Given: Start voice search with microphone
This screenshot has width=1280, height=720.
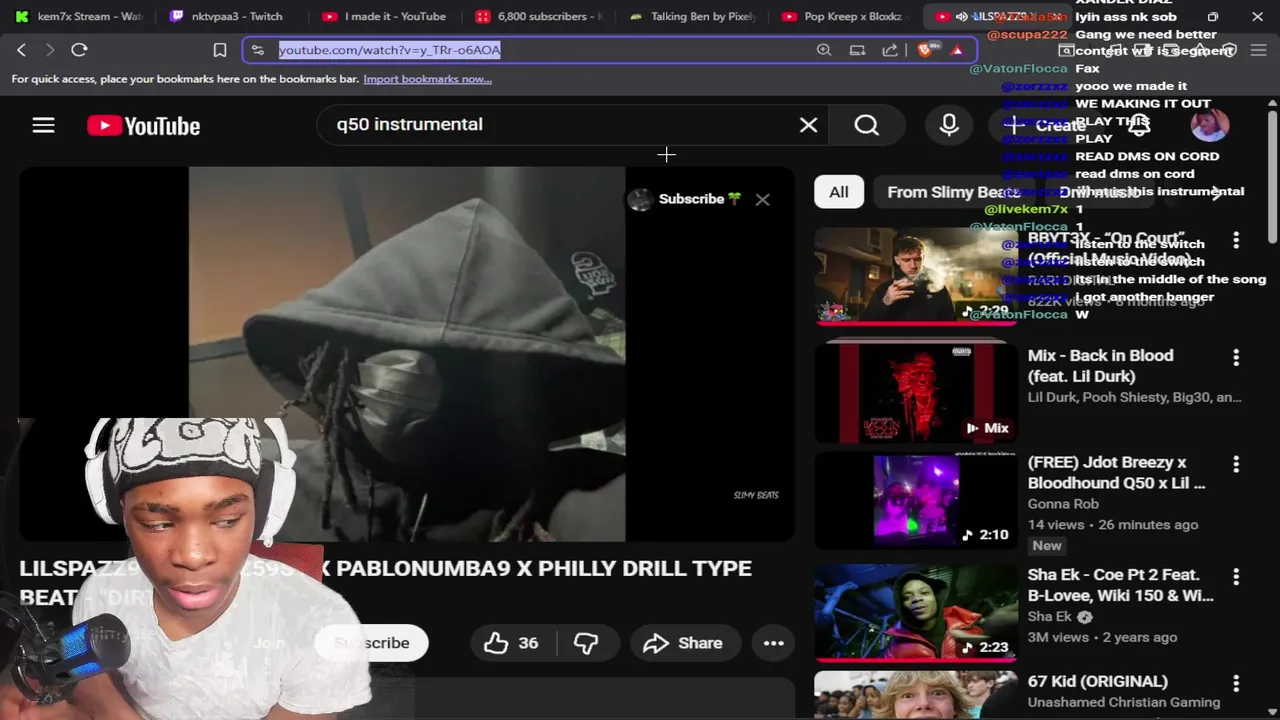Looking at the screenshot, I should (949, 125).
